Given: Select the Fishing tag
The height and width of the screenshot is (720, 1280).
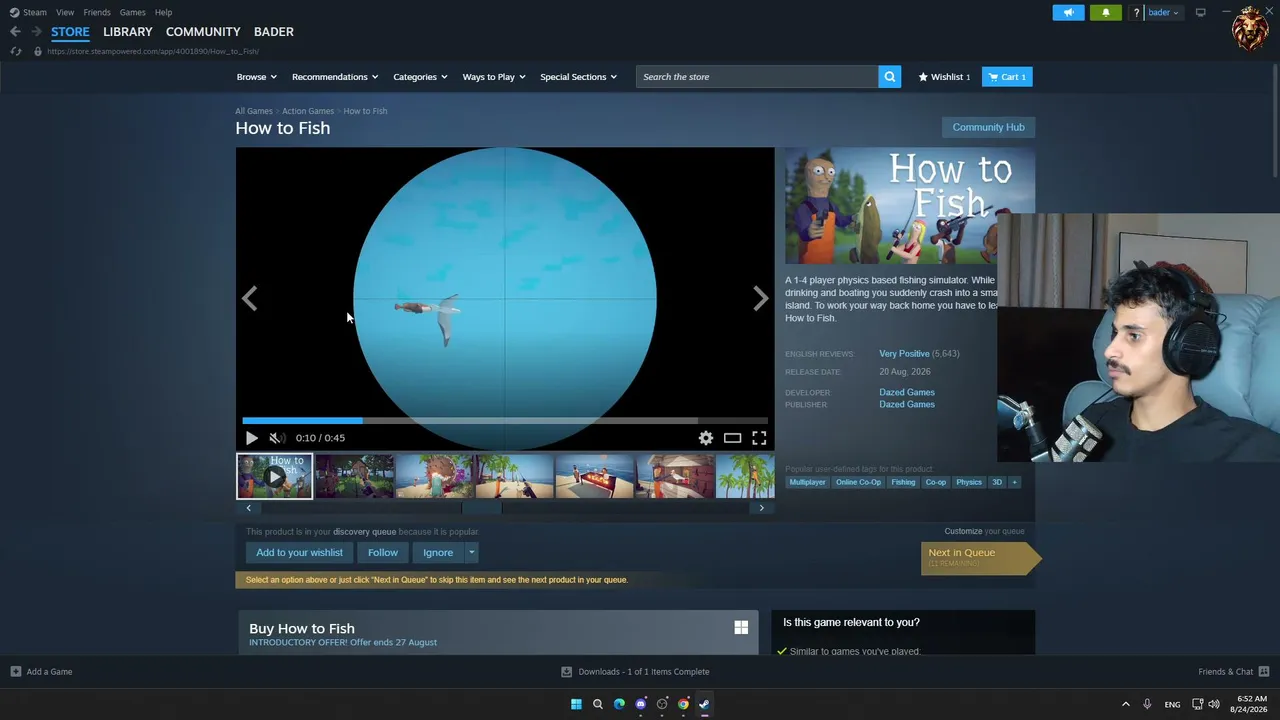Looking at the screenshot, I should 903,482.
